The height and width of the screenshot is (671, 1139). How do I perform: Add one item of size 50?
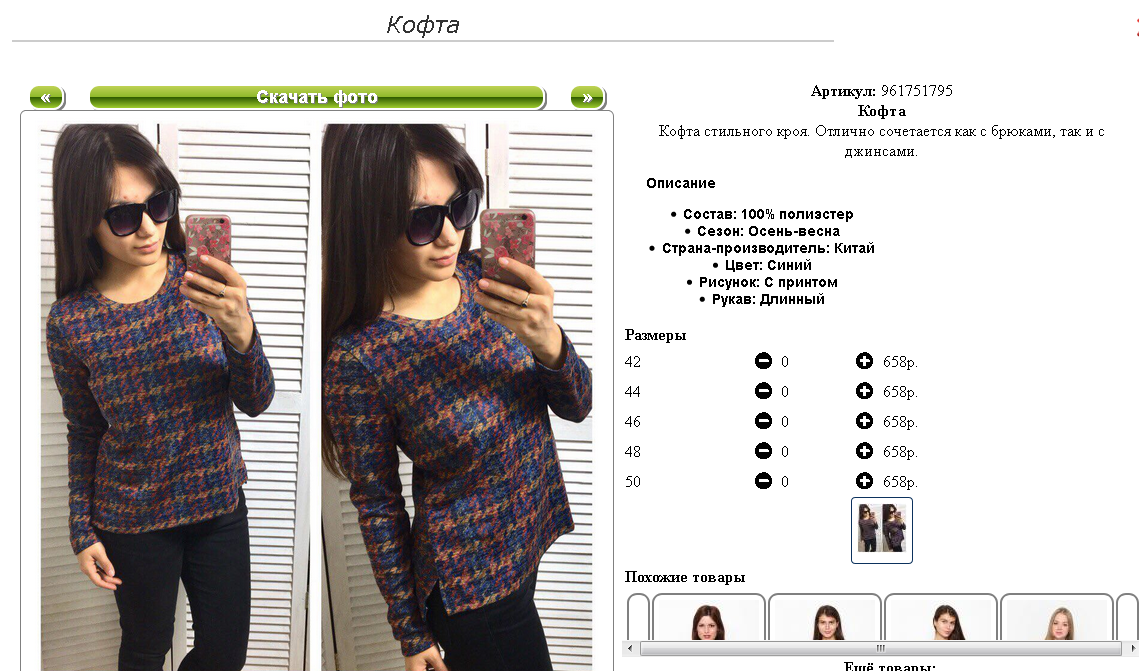tap(864, 481)
